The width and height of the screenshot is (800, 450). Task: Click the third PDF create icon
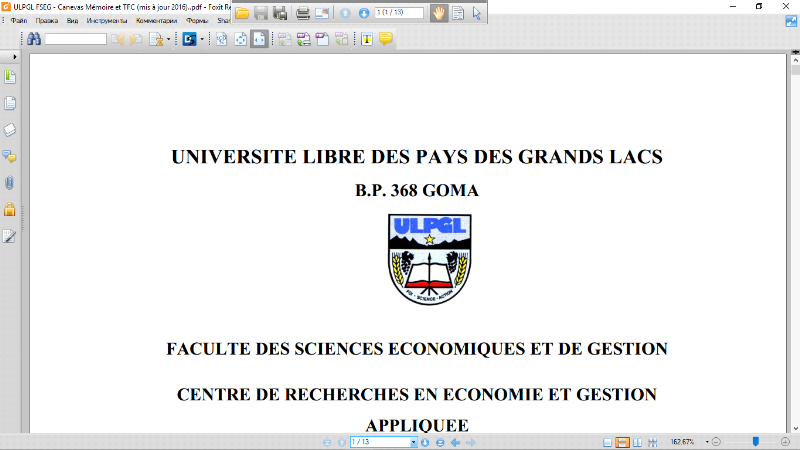[322, 39]
